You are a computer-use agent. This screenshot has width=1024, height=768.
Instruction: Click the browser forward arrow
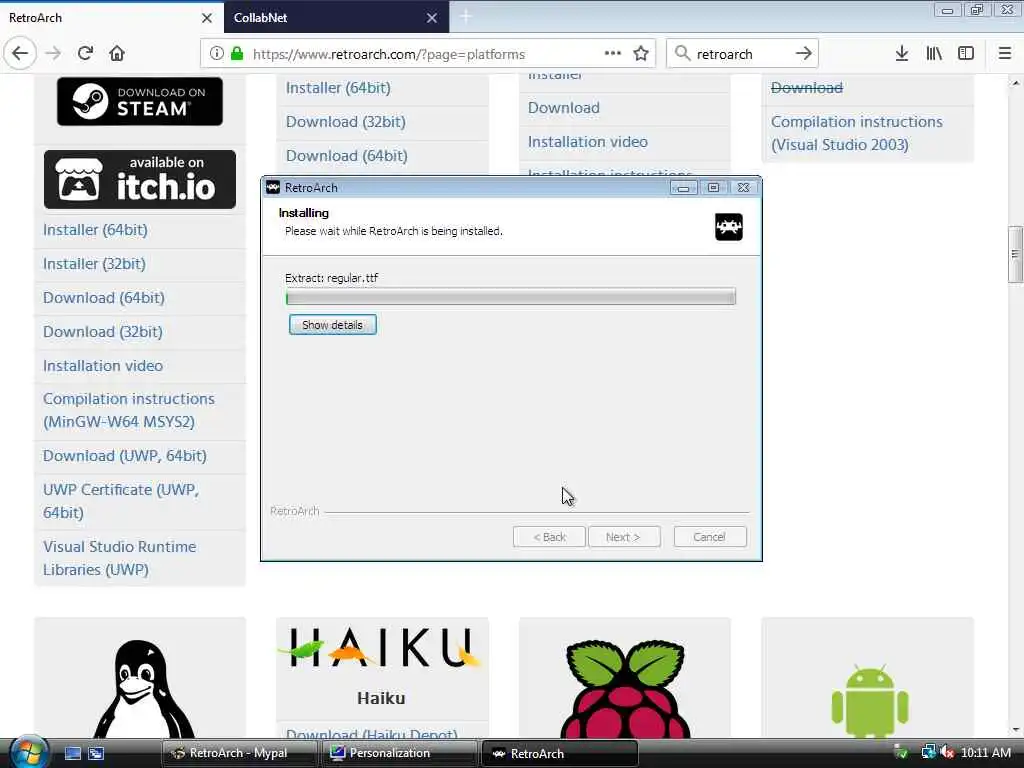click(53, 54)
